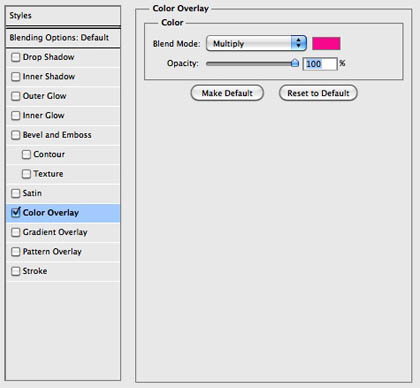Enable the Contour sub-option checkbox

(26, 154)
